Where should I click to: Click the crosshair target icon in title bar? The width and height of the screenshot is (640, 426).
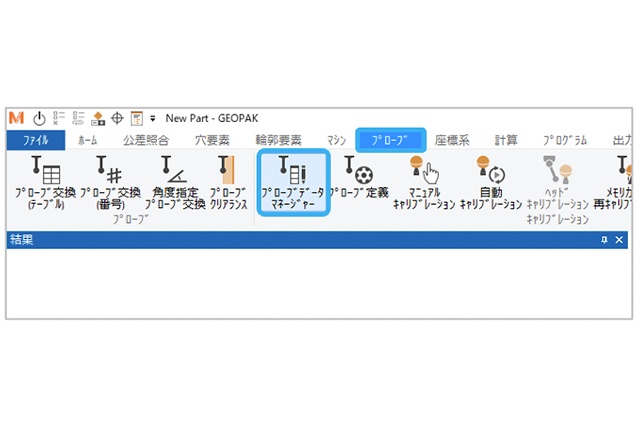point(117,118)
